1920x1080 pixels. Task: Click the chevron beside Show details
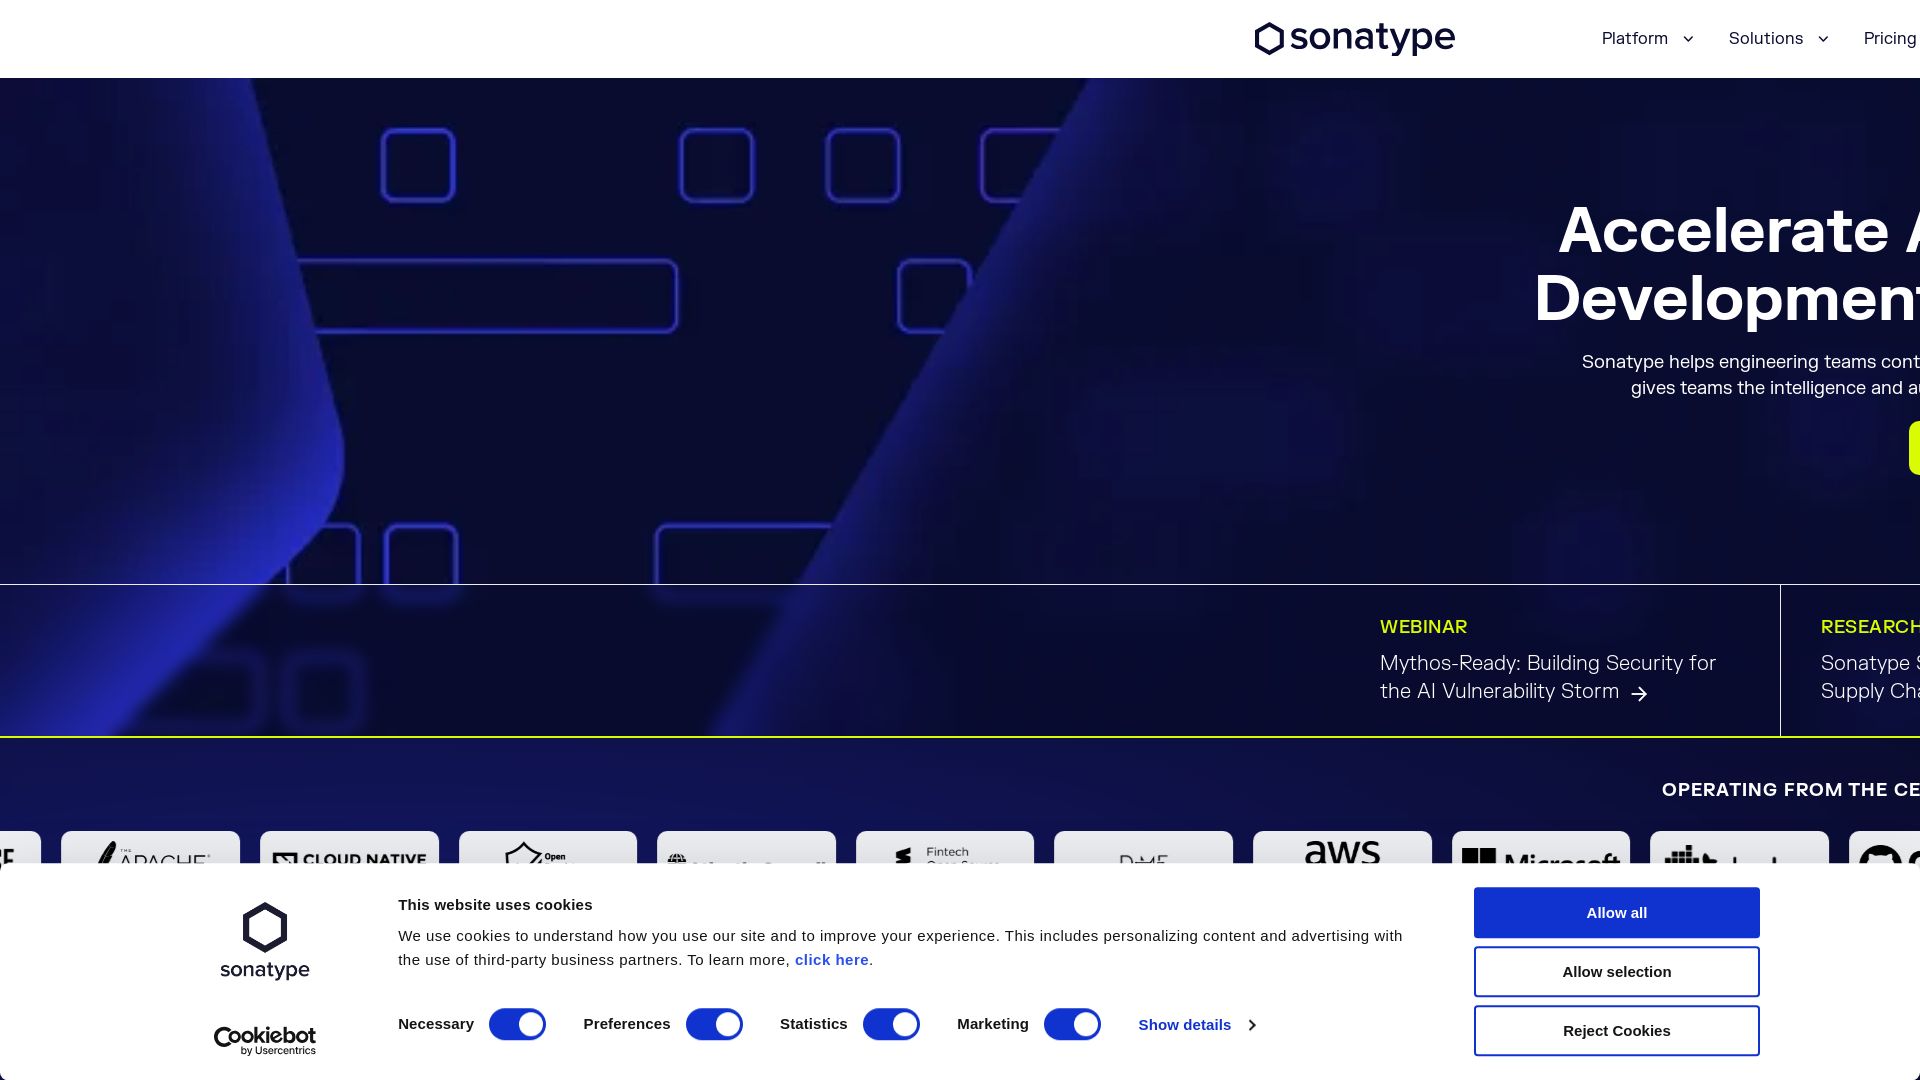[x=1251, y=1025]
